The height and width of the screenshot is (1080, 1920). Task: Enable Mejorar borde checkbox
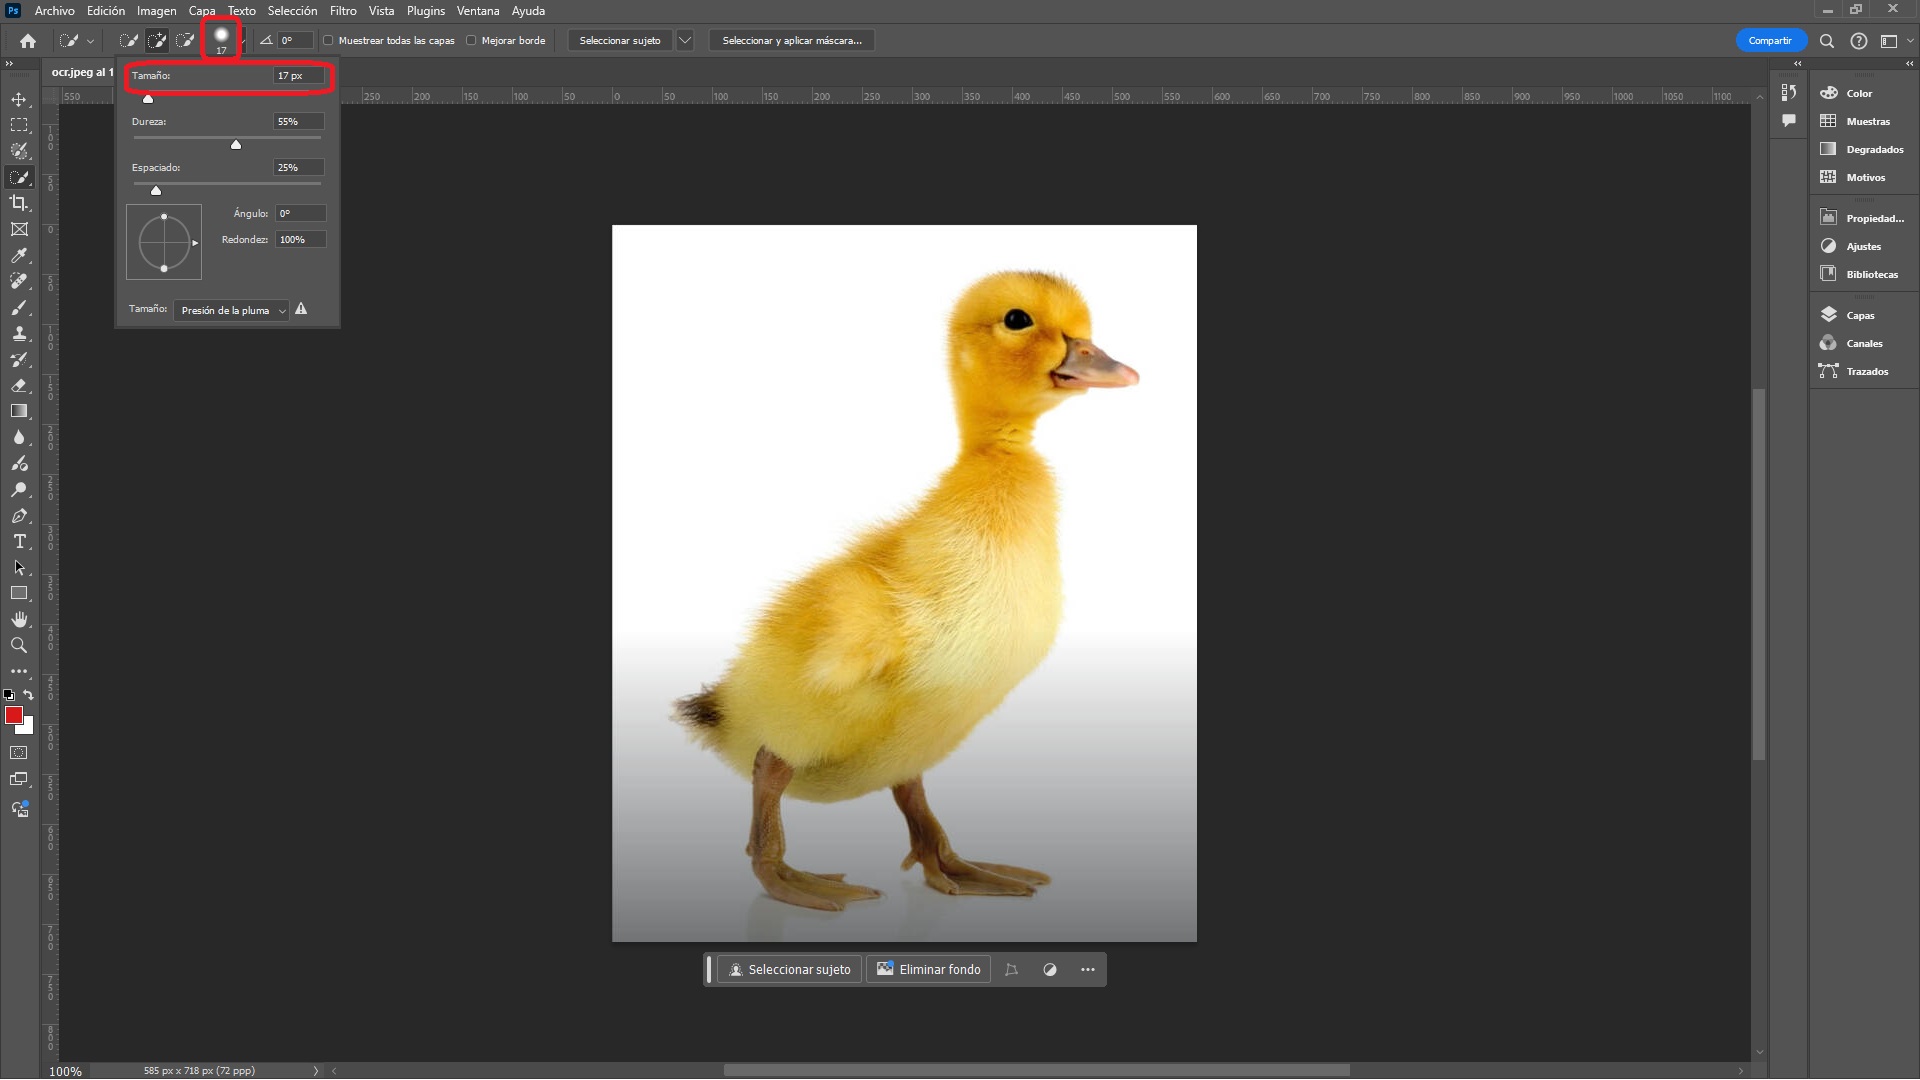471,41
